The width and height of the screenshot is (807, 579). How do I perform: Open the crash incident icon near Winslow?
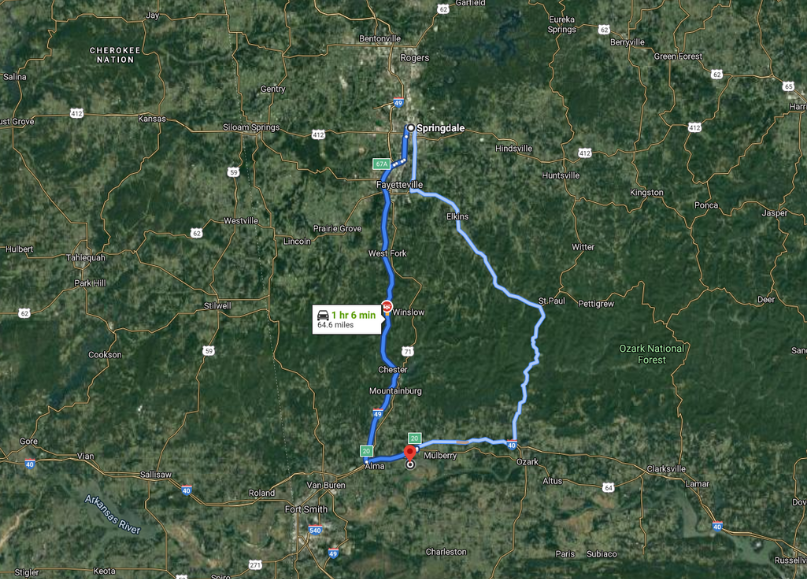[387, 307]
